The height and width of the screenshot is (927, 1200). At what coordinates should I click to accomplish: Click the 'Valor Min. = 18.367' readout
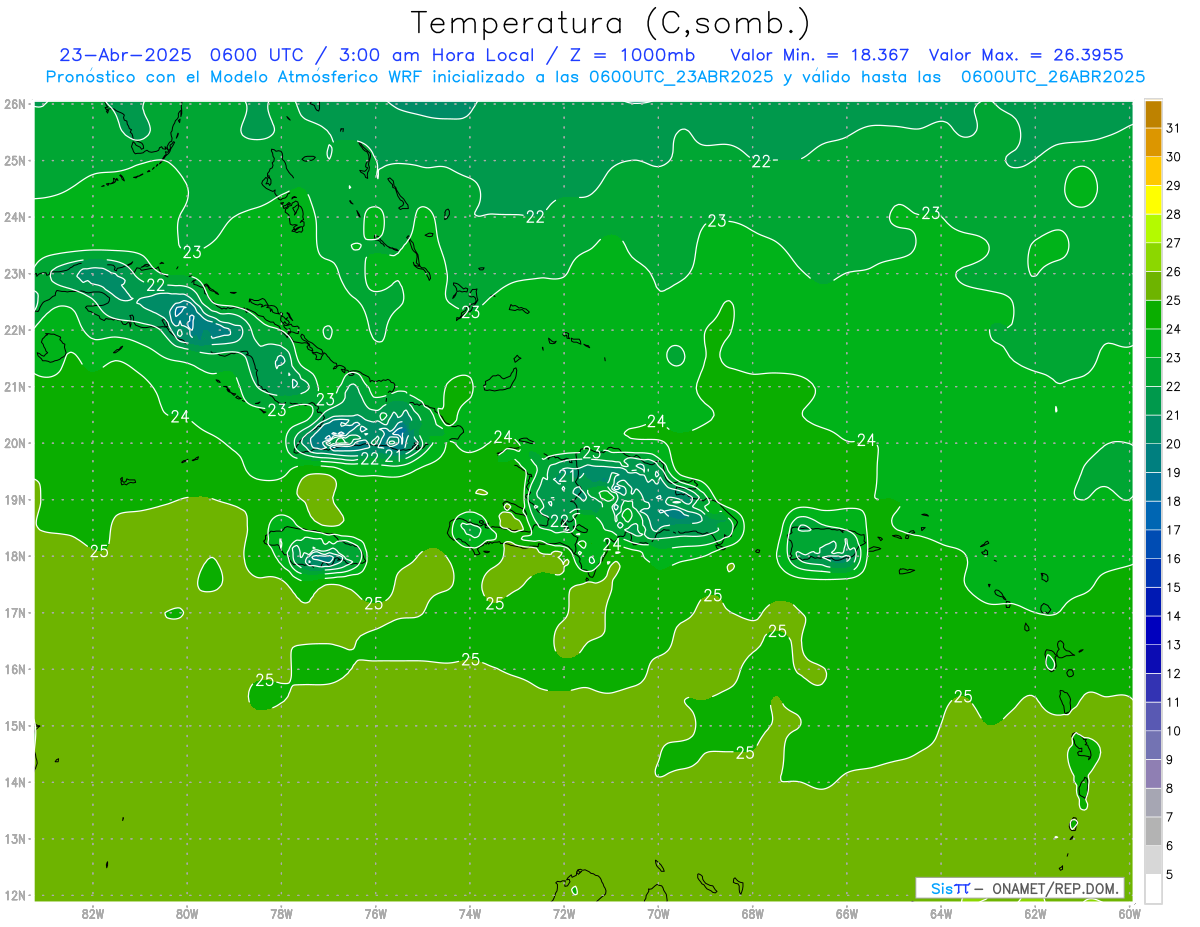(x=820, y=55)
